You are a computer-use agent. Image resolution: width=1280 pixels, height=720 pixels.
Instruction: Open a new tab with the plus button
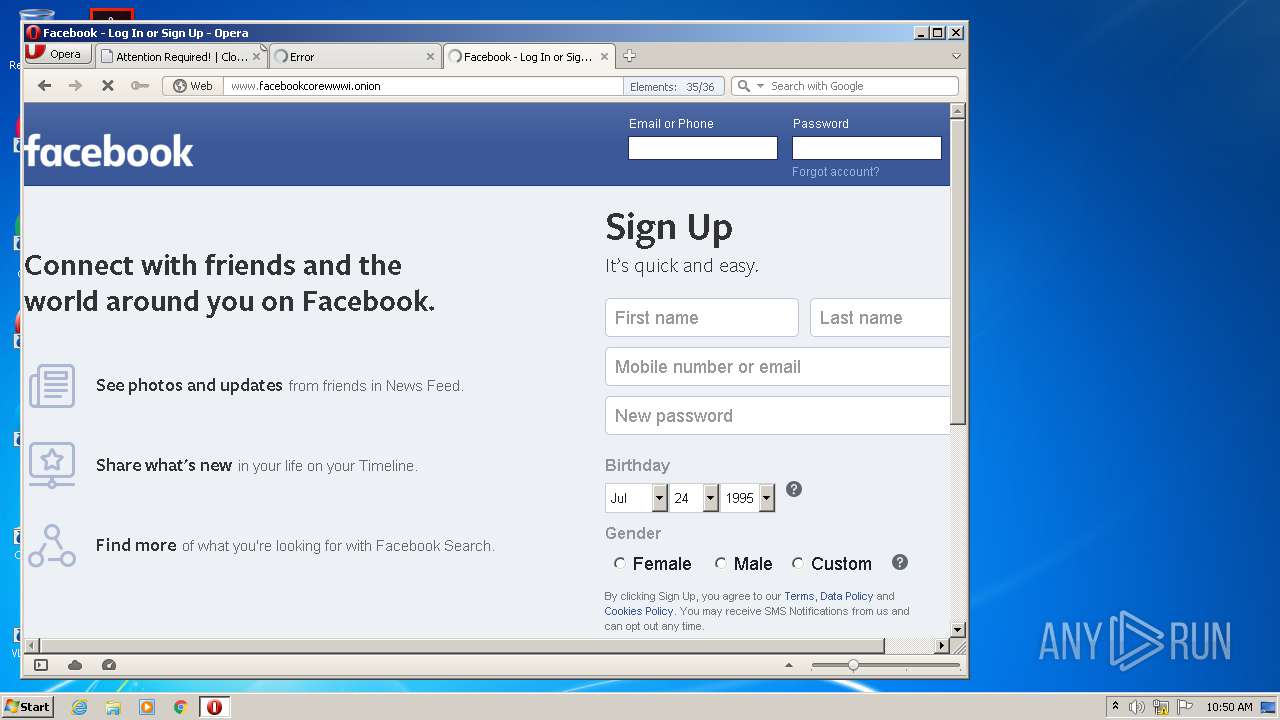point(629,56)
